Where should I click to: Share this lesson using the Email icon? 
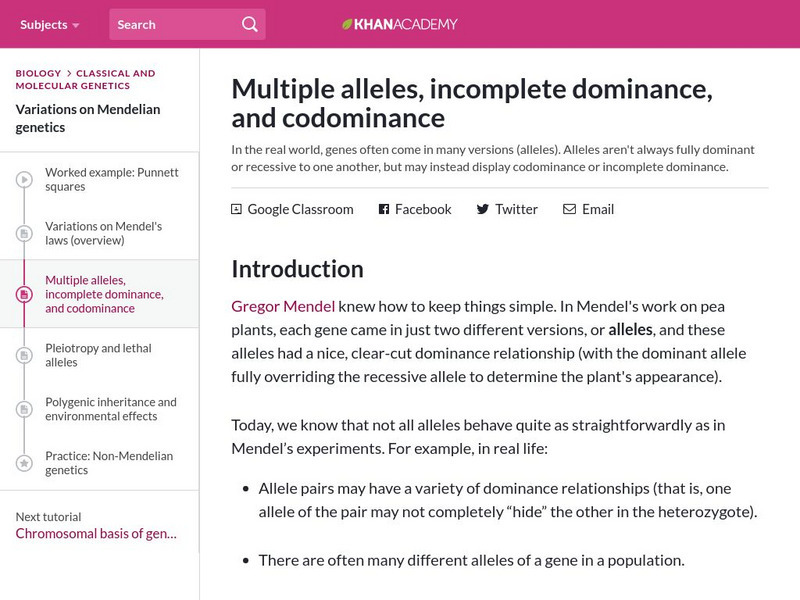pyautogui.click(x=569, y=209)
